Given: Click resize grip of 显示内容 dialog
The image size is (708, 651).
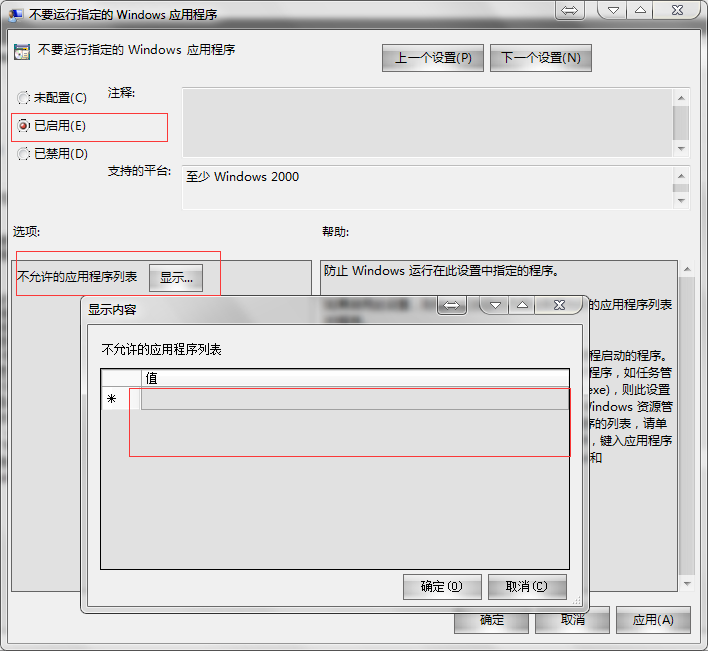Looking at the screenshot, I should pyautogui.click(x=577, y=601).
